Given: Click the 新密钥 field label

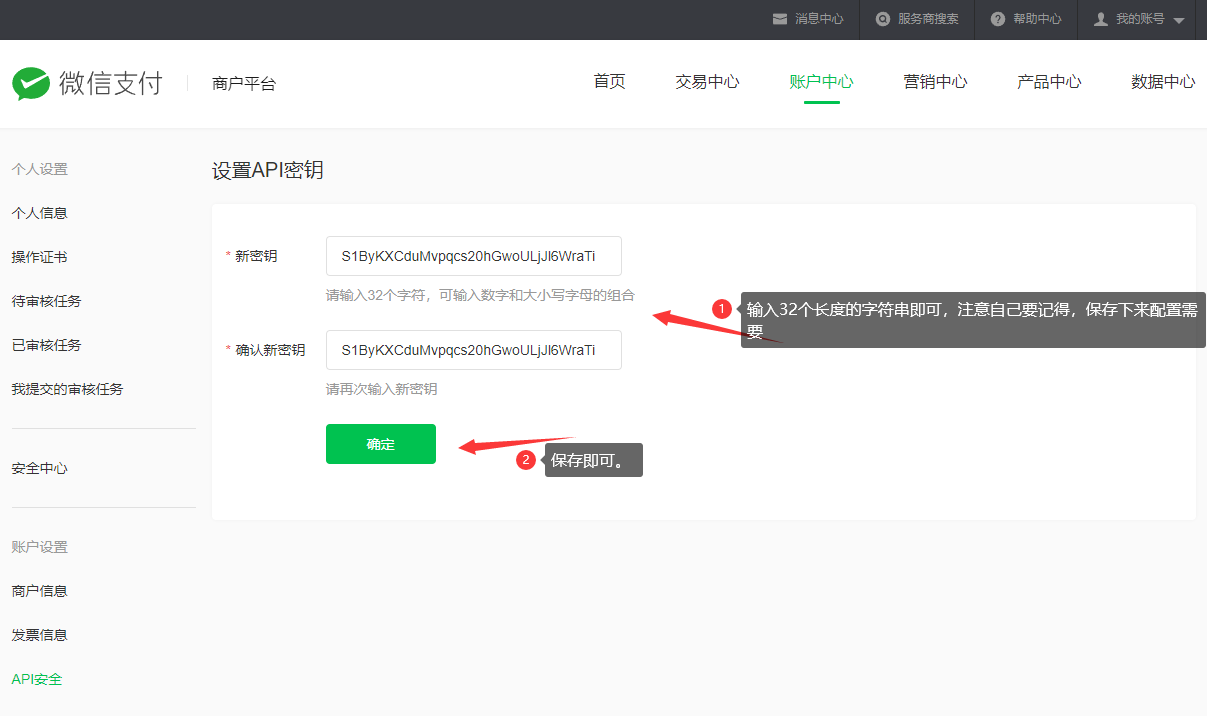Looking at the screenshot, I should (x=256, y=256).
